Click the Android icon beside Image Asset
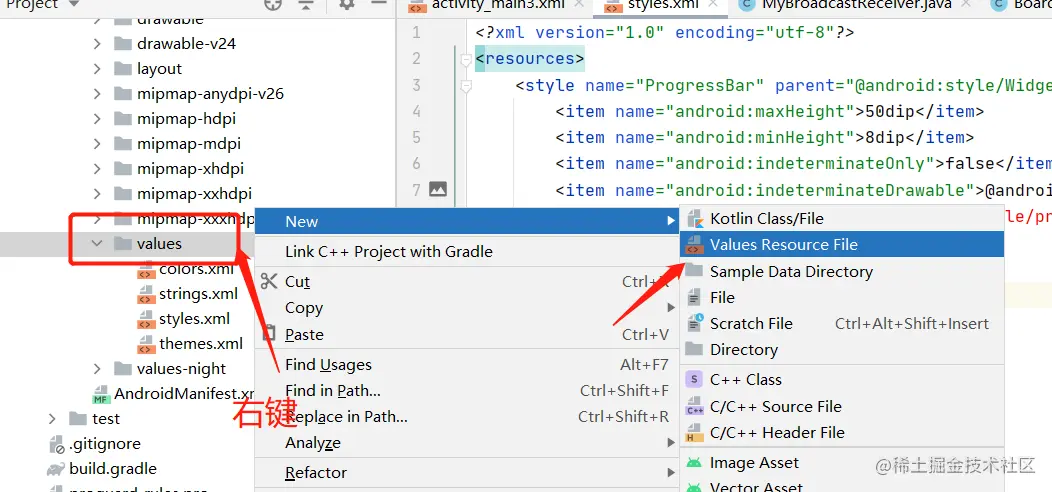Screen dimensions: 1052x492 click(694, 462)
